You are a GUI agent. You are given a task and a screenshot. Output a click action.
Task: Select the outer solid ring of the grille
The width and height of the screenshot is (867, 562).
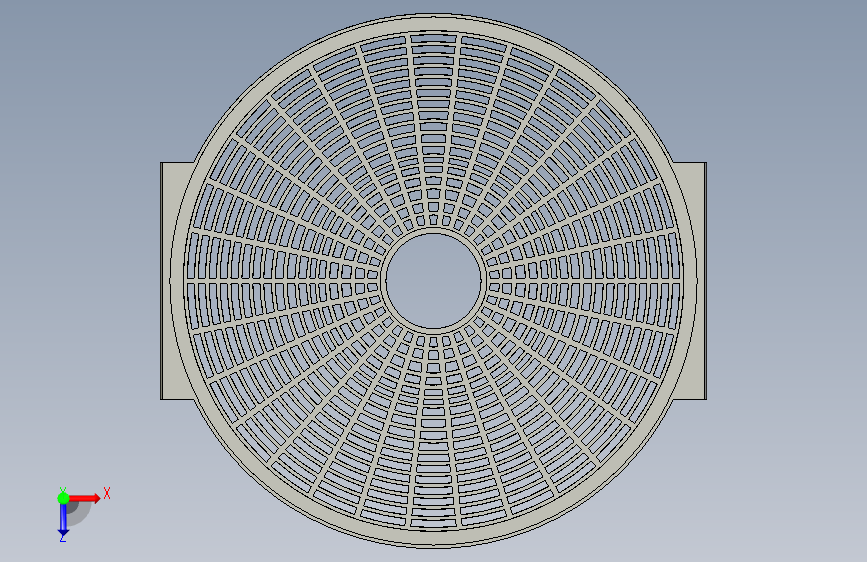pyautogui.click(x=434, y=23)
